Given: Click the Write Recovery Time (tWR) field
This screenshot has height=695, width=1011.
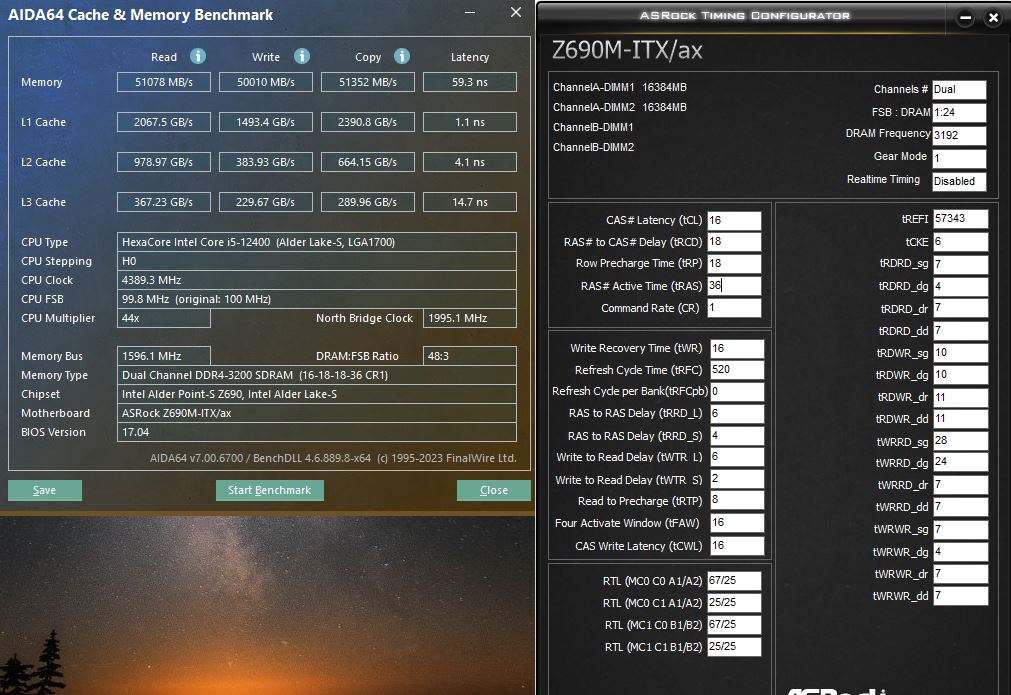Looking at the screenshot, I should (x=737, y=349).
